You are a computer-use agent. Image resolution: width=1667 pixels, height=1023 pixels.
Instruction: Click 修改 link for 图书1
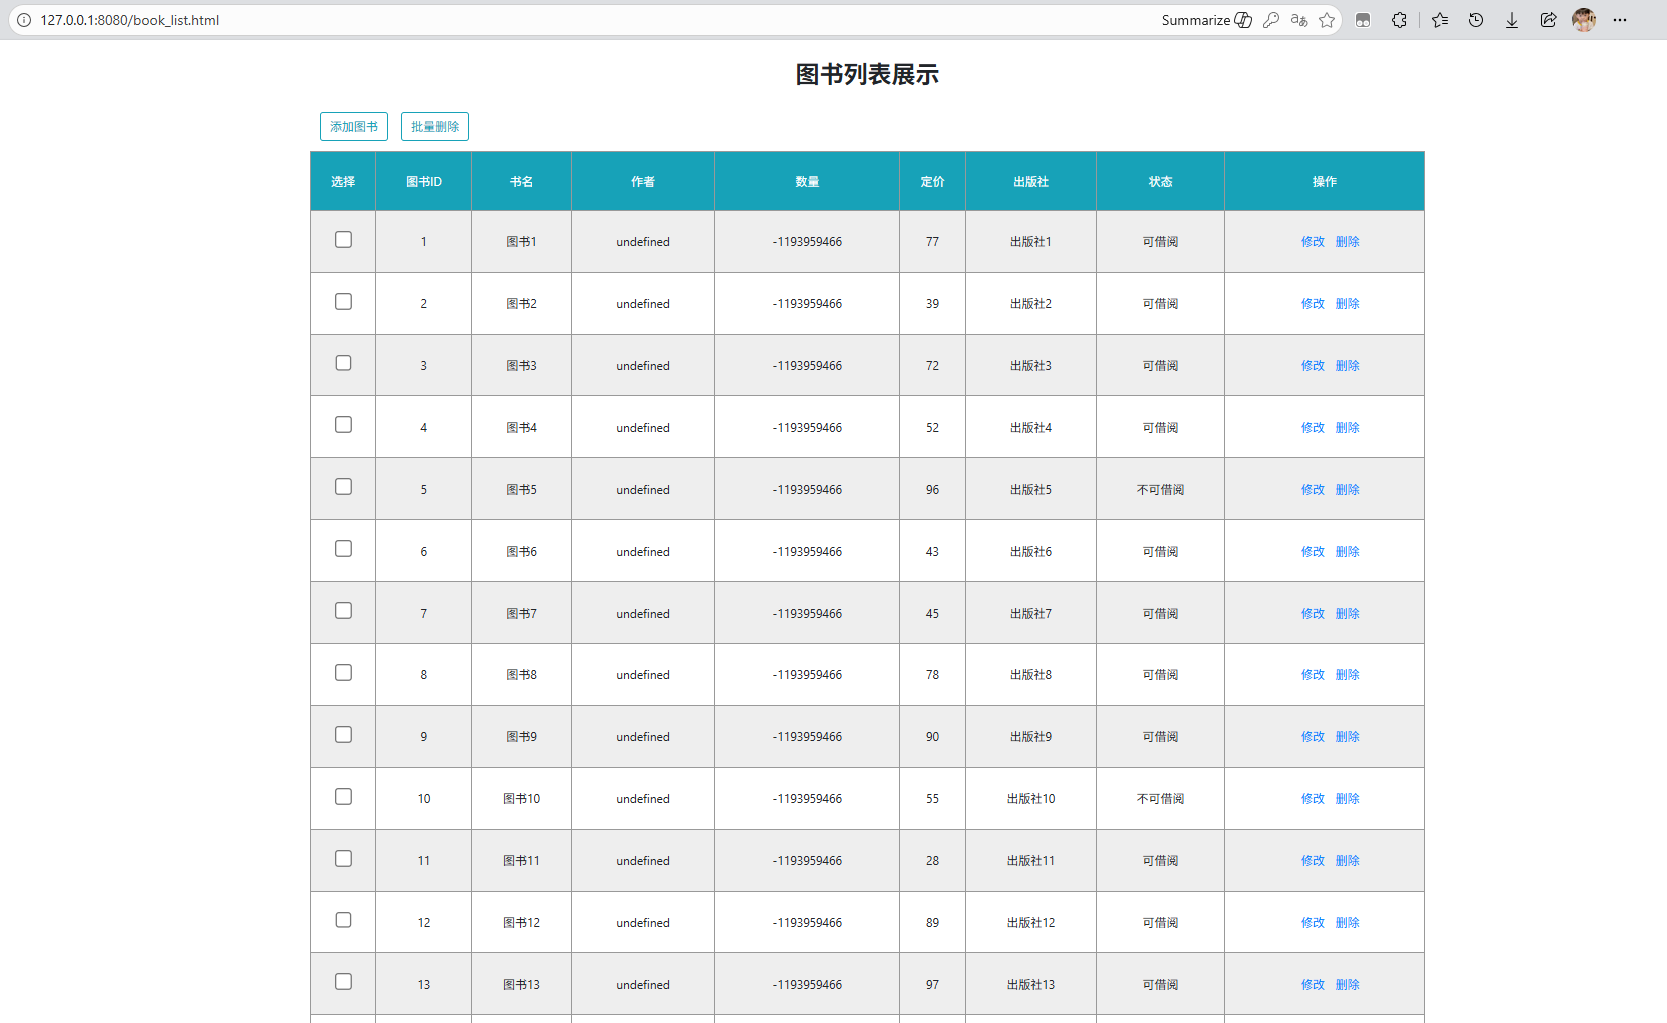(x=1312, y=242)
